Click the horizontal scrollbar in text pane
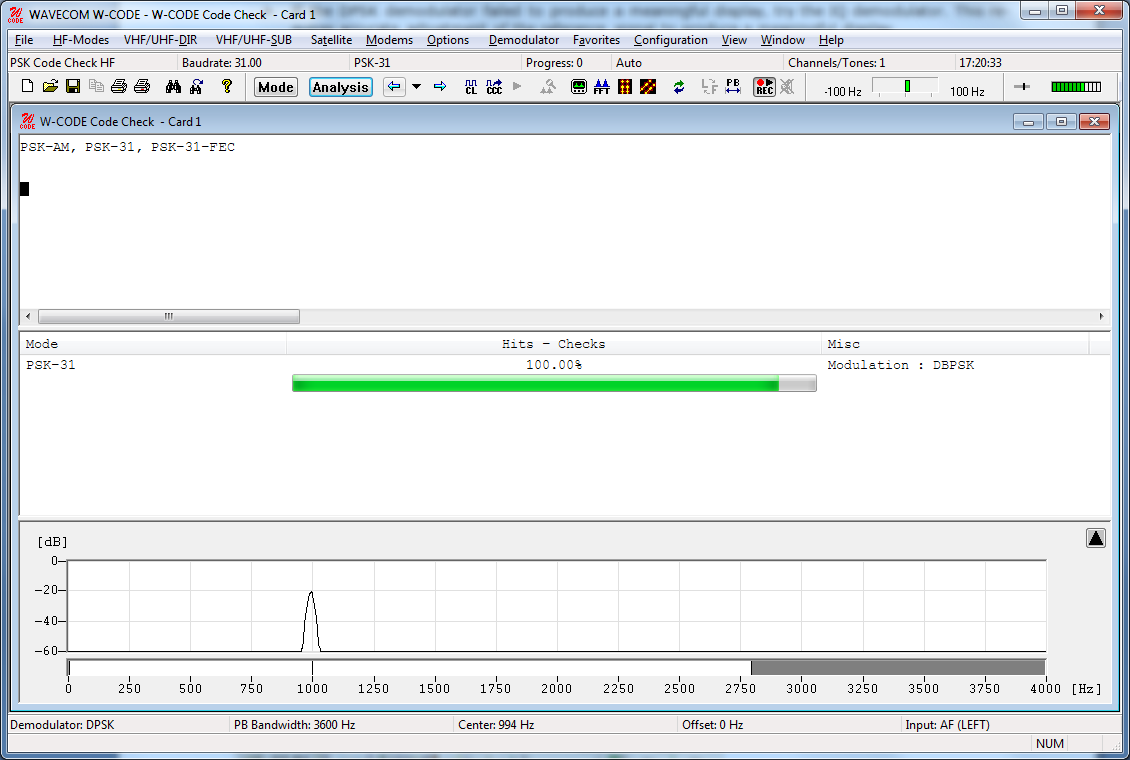This screenshot has height=760, width=1130. [x=168, y=317]
